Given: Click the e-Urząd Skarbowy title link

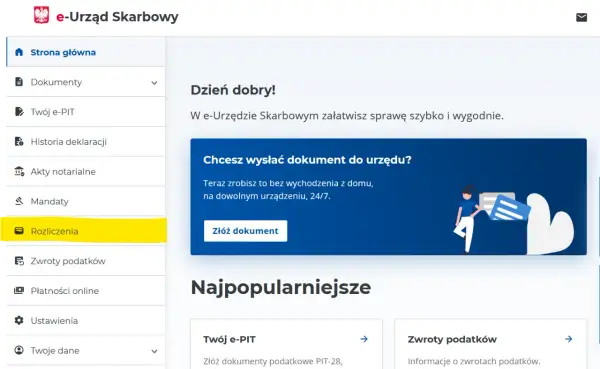Looking at the screenshot, I should coord(117,17).
